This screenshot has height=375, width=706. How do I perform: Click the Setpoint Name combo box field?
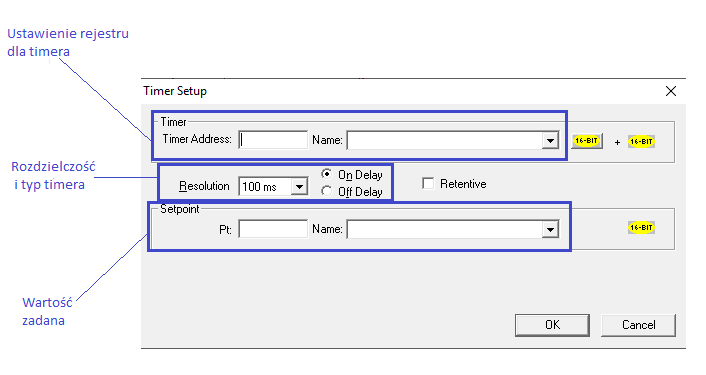(x=453, y=230)
